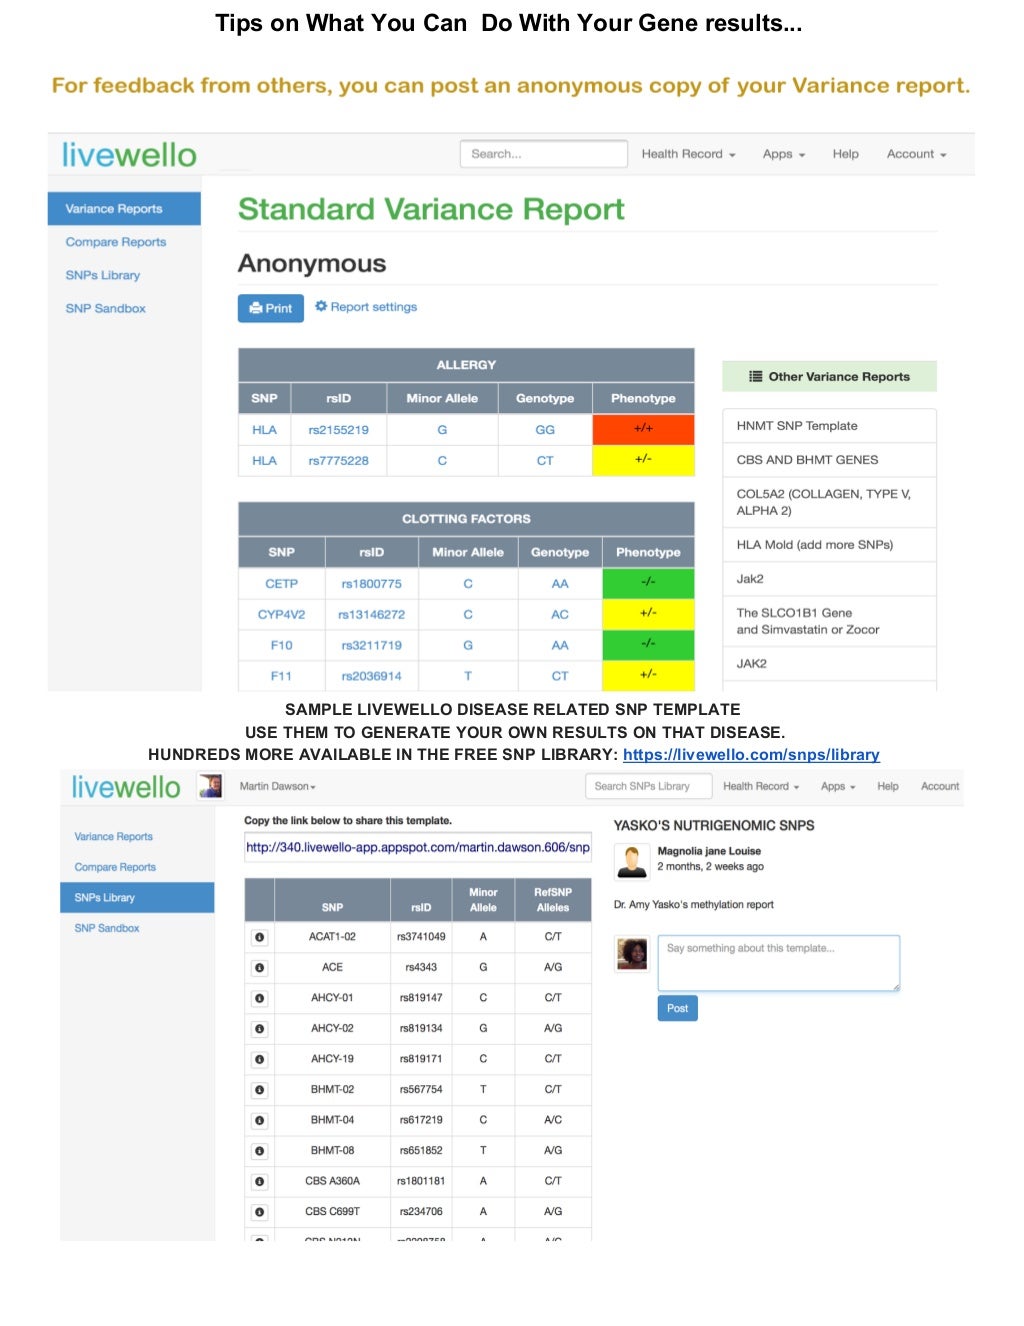
Task: Open SLCO1B1 Gene and Simvastatin report
Action: (x=829, y=621)
